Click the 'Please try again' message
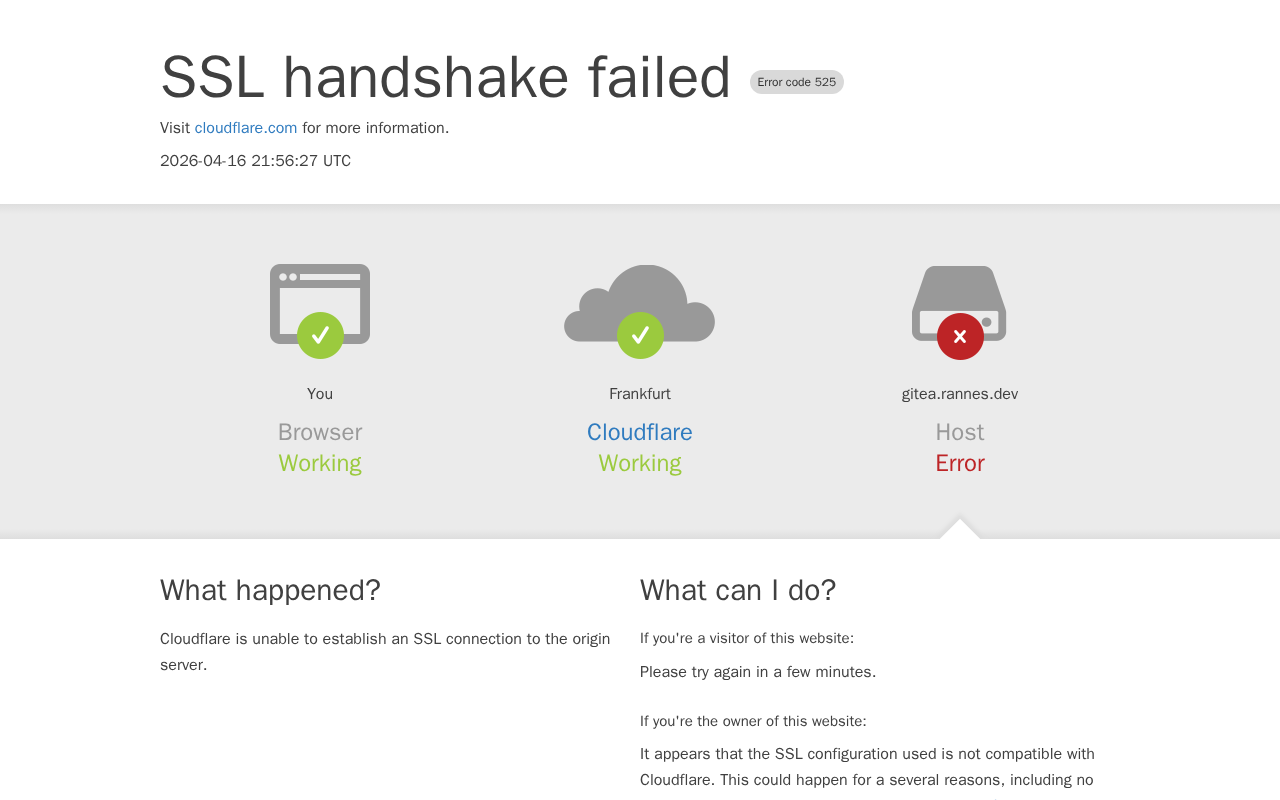Image resolution: width=1280 pixels, height=800 pixels. (758, 672)
